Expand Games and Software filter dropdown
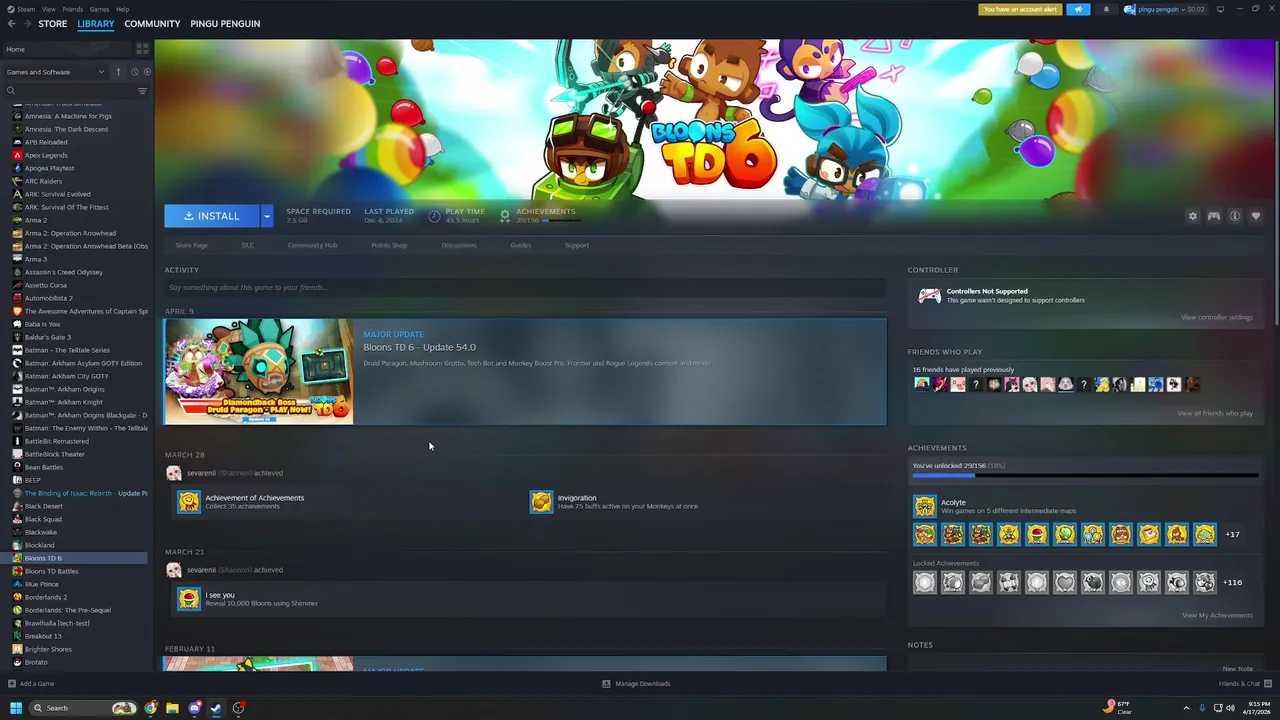 (55, 72)
